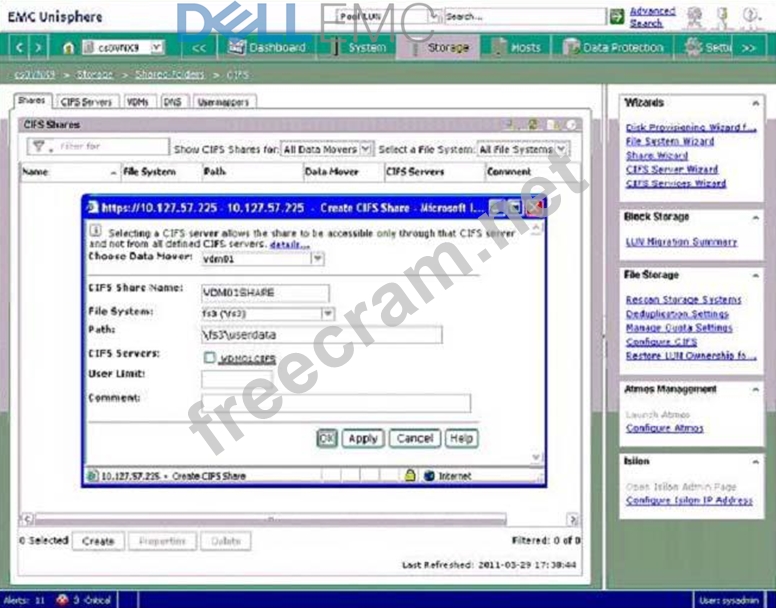776x608 pixels.
Task: Click the Apply button
Action: [x=363, y=438]
